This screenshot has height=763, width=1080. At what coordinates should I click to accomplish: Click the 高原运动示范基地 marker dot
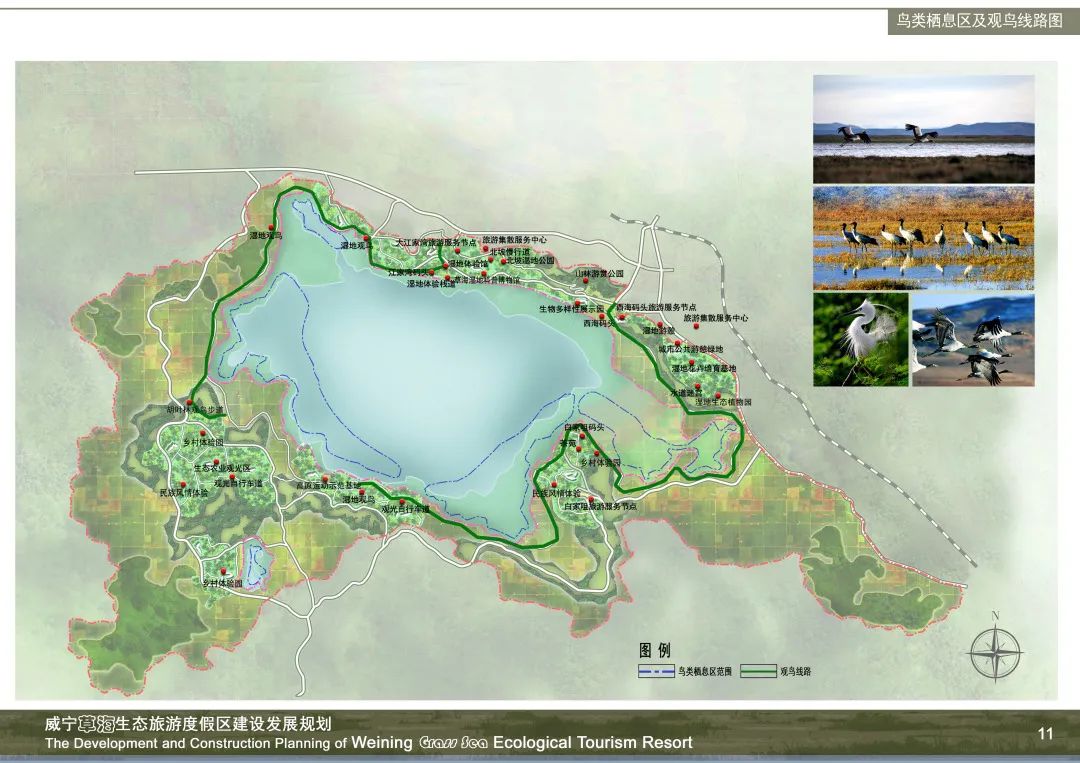325,480
